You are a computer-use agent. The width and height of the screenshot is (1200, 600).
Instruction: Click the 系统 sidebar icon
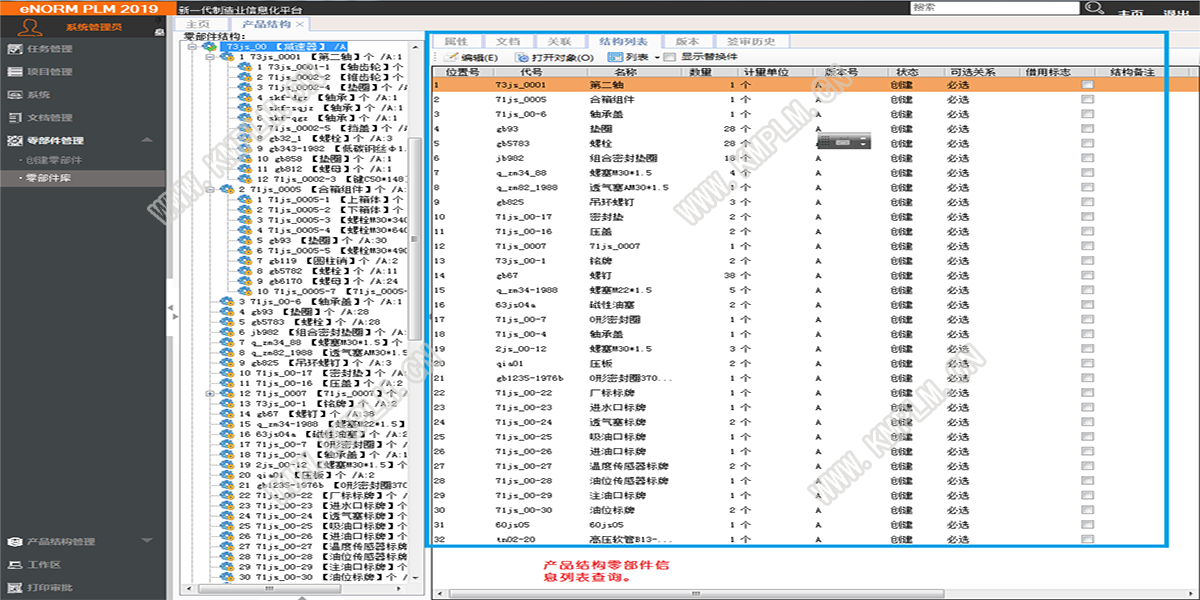click(x=14, y=95)
